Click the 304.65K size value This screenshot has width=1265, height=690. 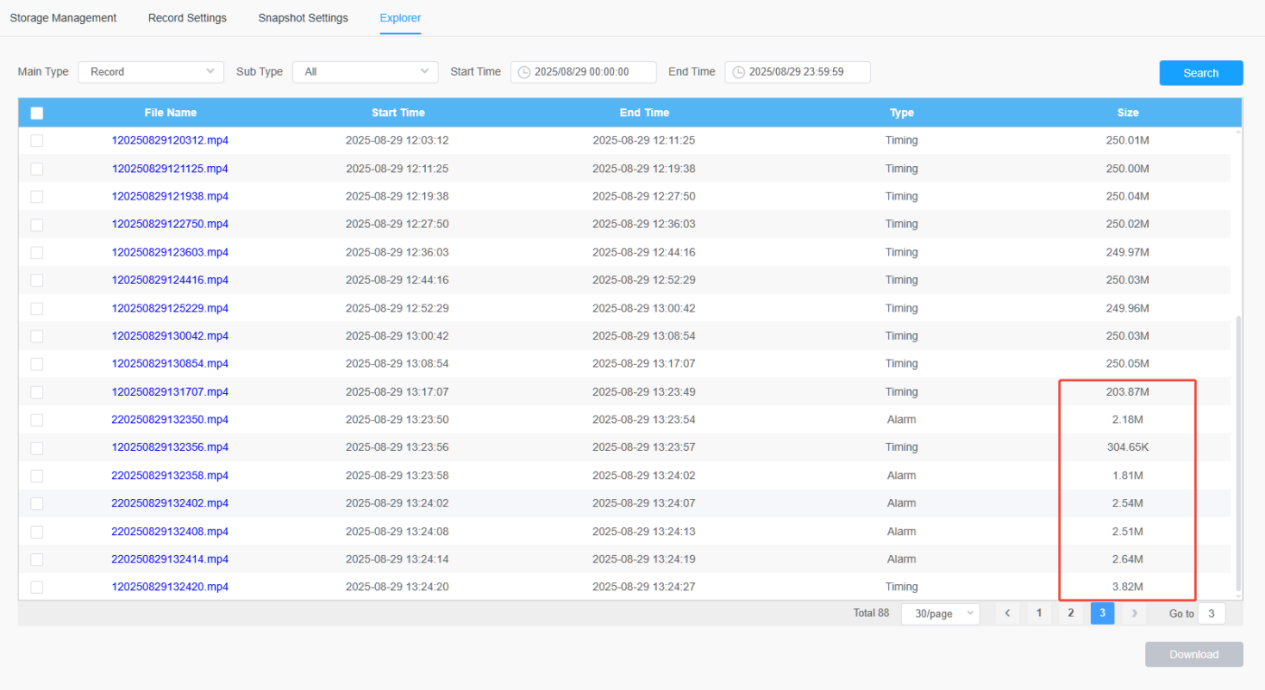[1128, 448]
